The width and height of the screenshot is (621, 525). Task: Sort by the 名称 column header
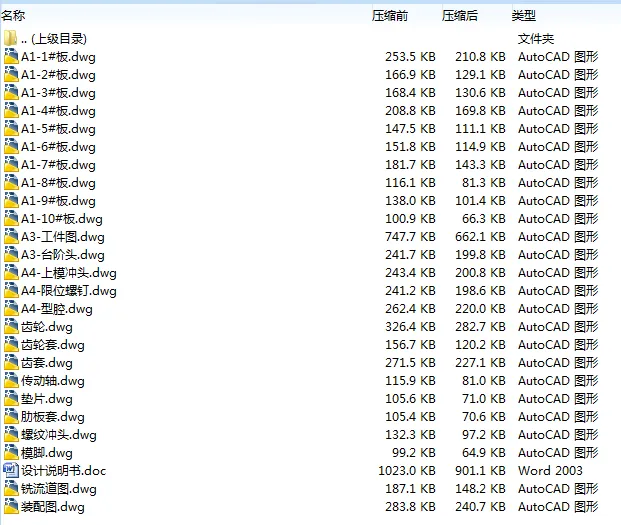pyautogui.click(x=13, y=16)
